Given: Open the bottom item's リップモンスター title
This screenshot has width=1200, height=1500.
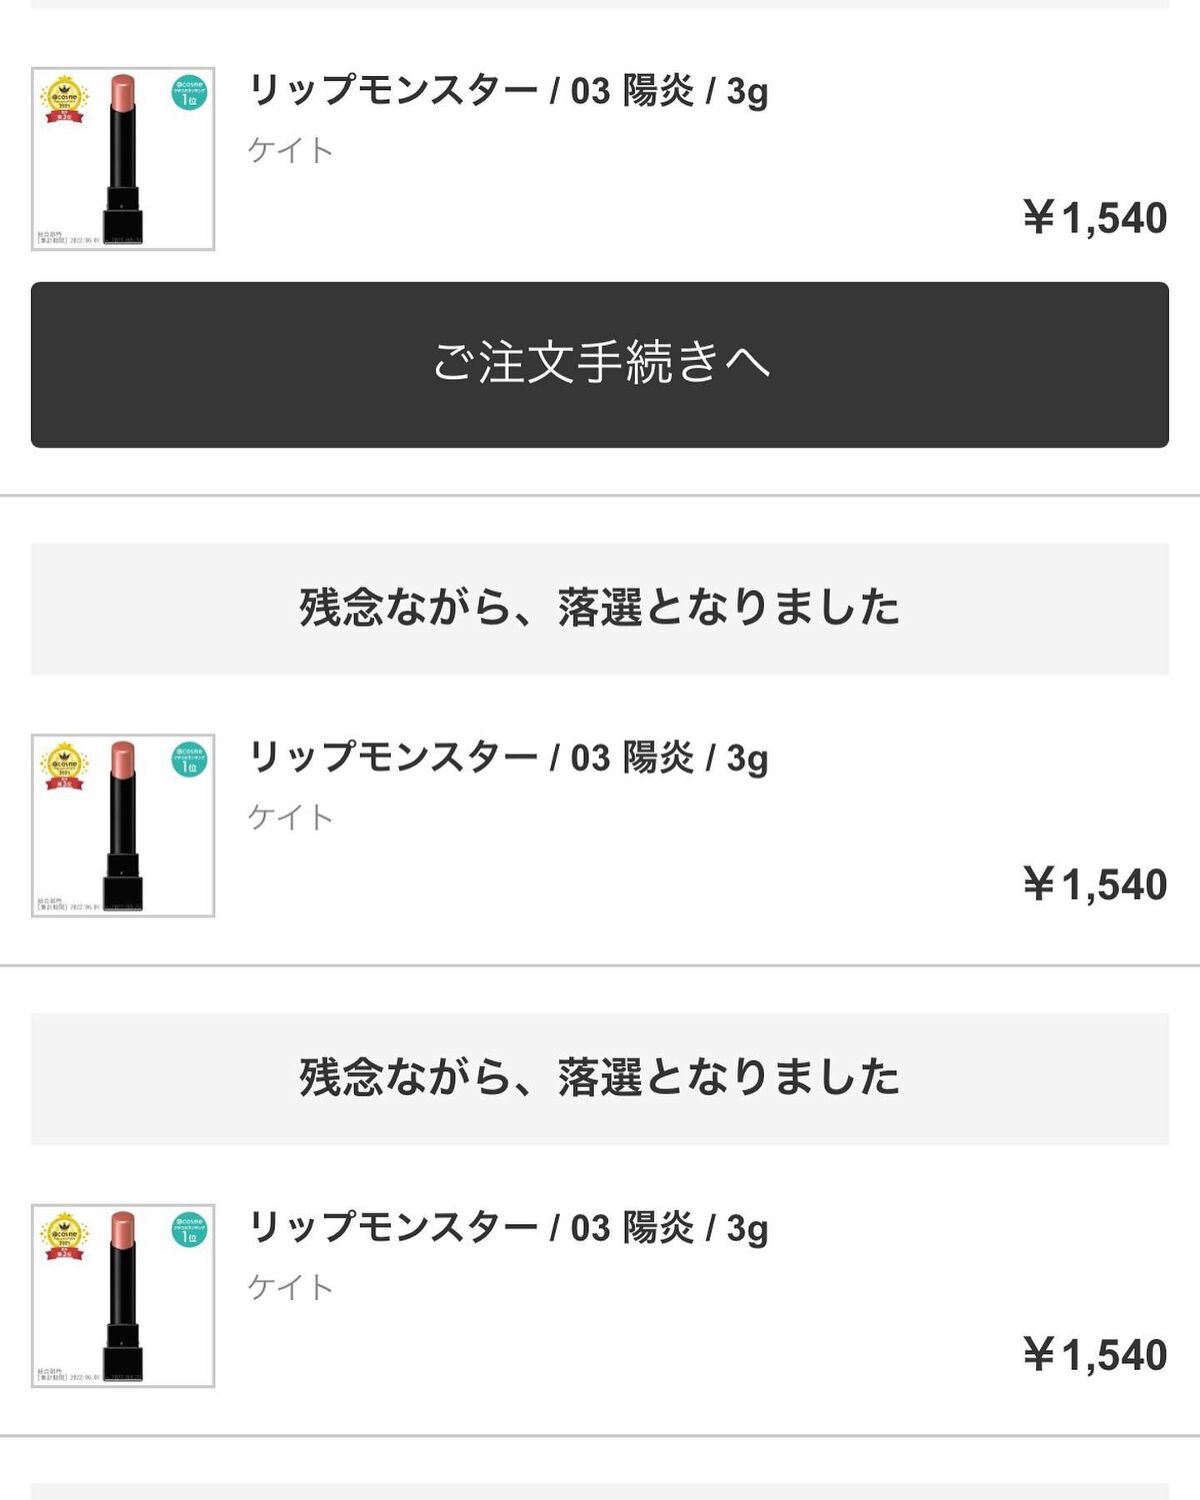Looking at the screenshot, I should pos(508,1228).
